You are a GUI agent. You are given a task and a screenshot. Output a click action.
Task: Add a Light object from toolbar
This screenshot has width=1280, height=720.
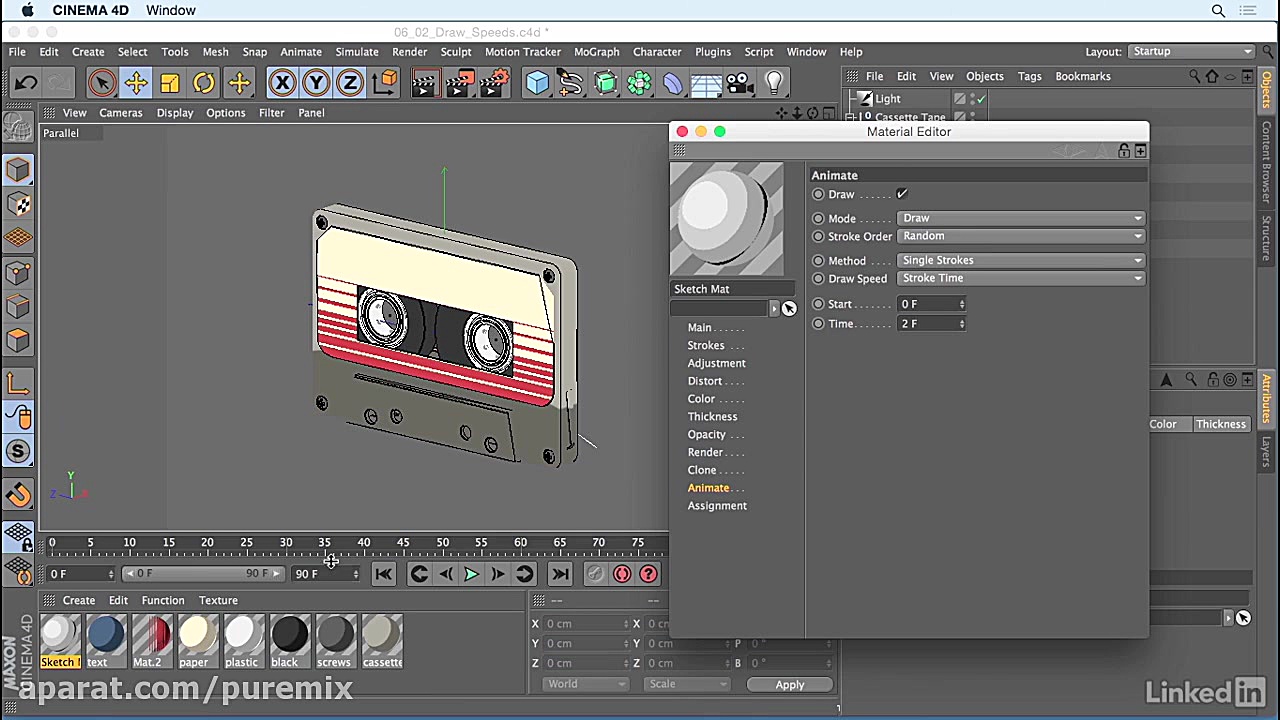click(774, 83)
